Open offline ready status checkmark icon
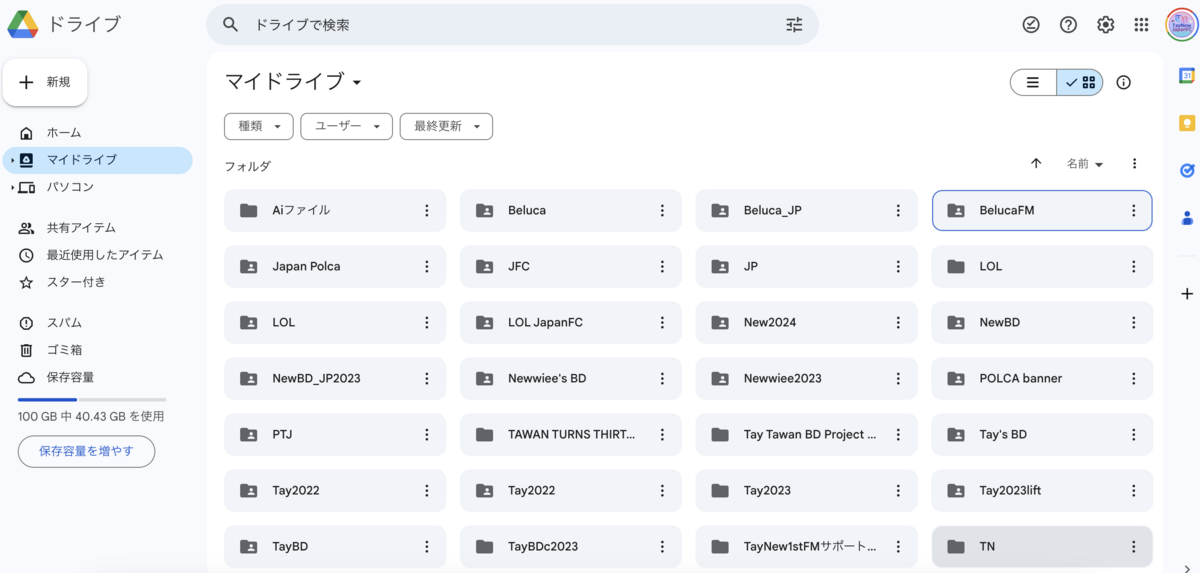 1031,25
